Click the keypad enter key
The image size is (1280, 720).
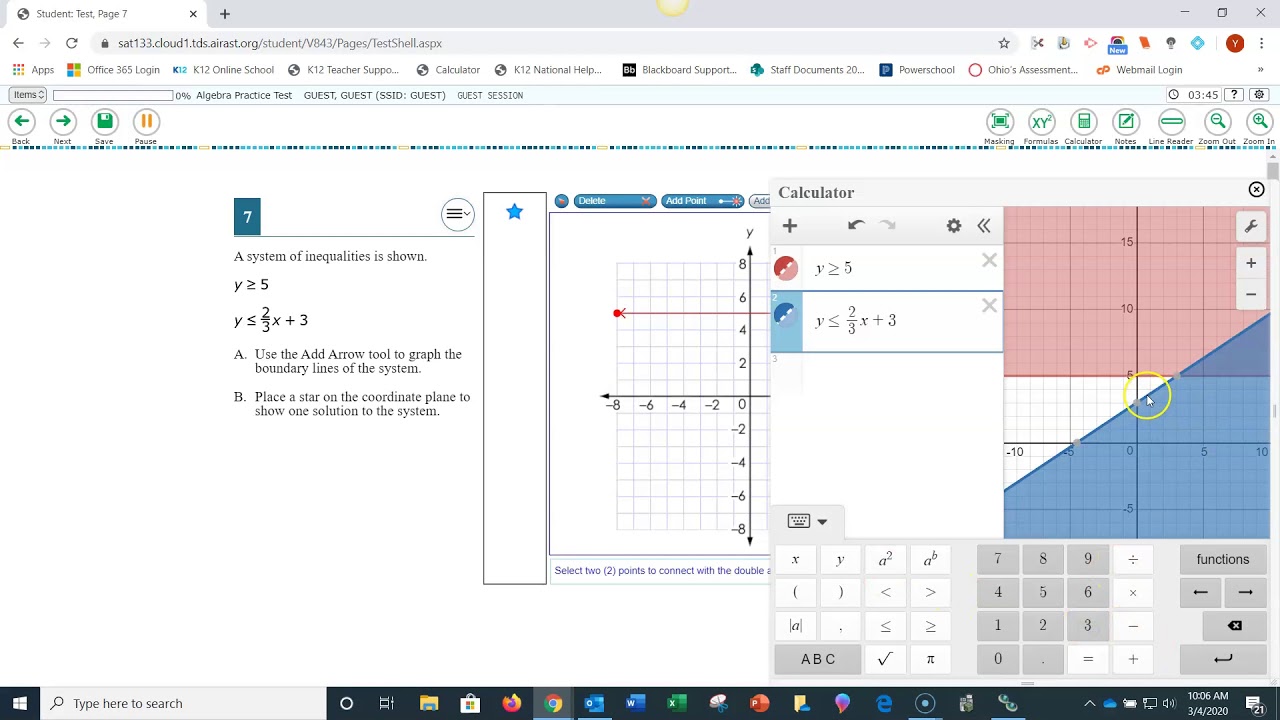click(1223, 659)
